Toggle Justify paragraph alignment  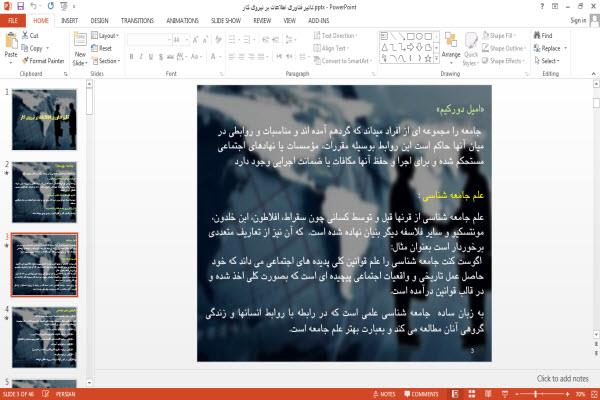pyautogui.click(x=261, y=57)
